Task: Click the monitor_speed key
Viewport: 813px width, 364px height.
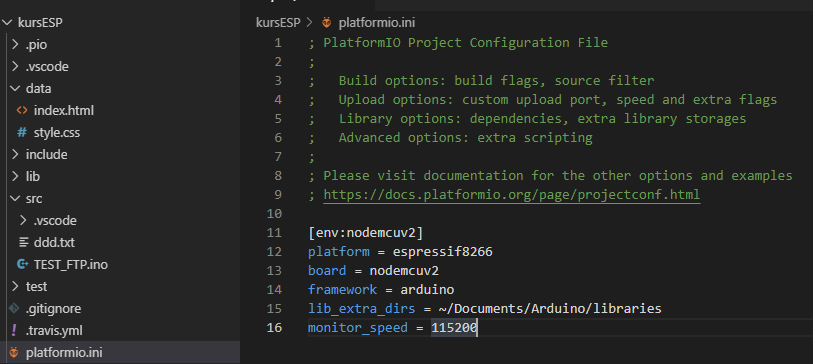Action: 358,328
